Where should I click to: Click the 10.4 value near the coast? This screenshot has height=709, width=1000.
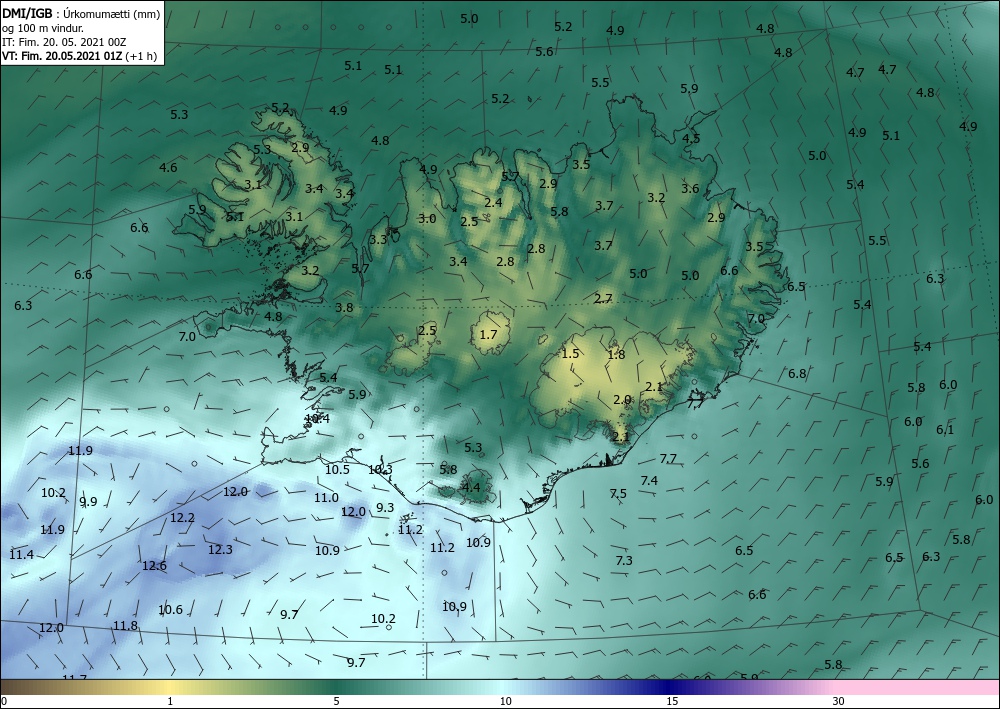click(317, 419)
